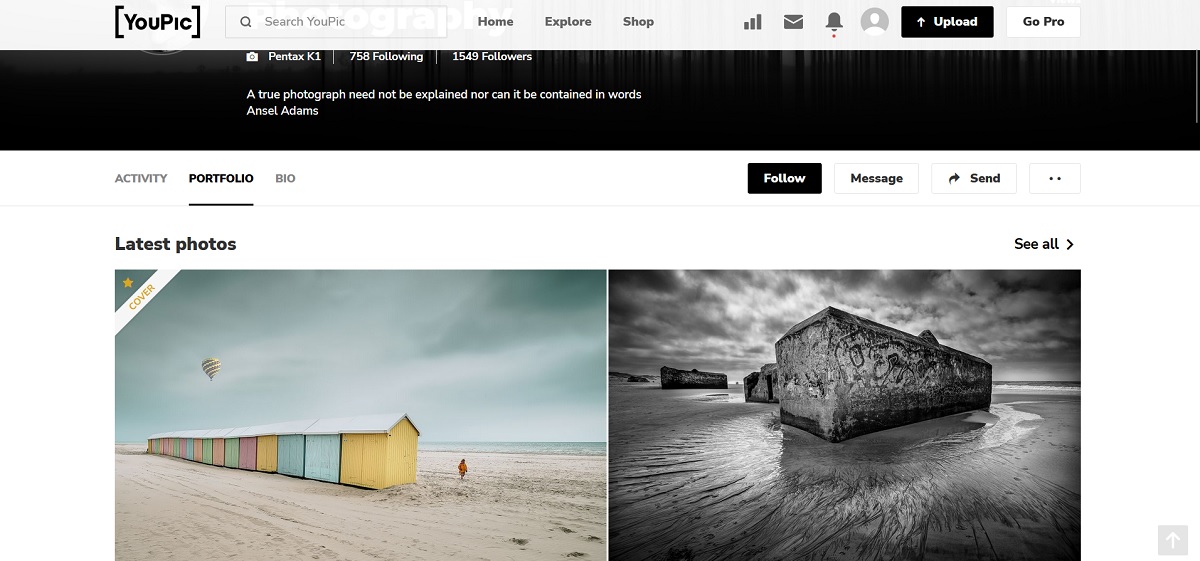
Task: Click the Pentax K1 camera label
Action: coord(294,57)
